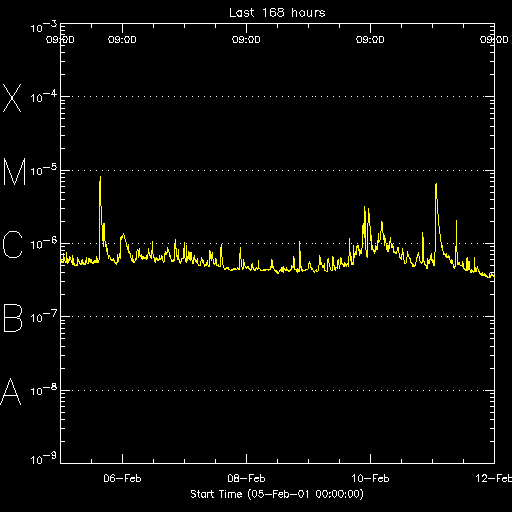Click the X flare class label
The width and height of the screenshot is (512, 512).
12,98
